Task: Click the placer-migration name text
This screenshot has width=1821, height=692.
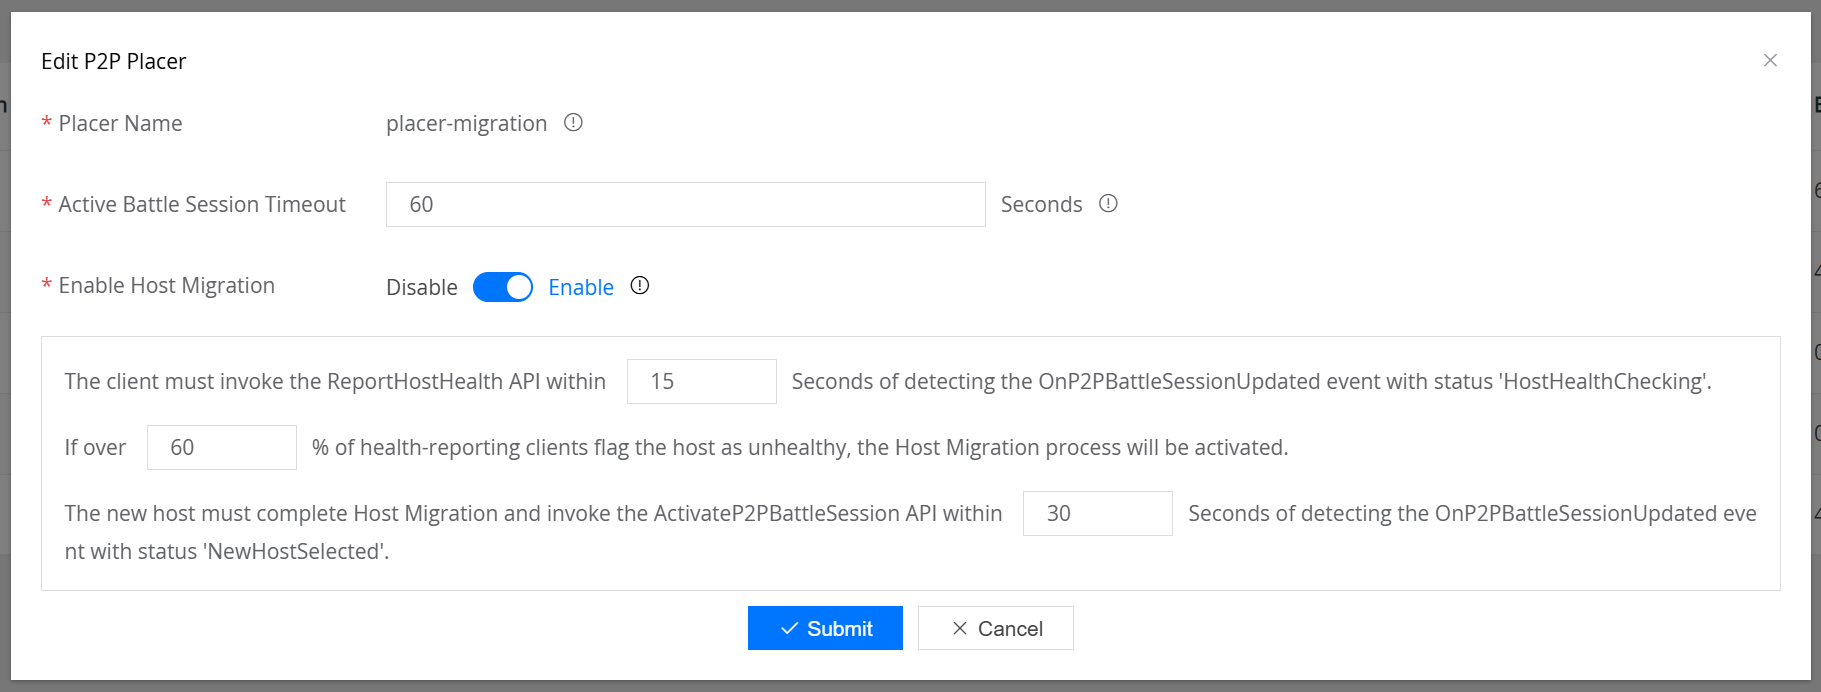Action: tap(467, 124)
